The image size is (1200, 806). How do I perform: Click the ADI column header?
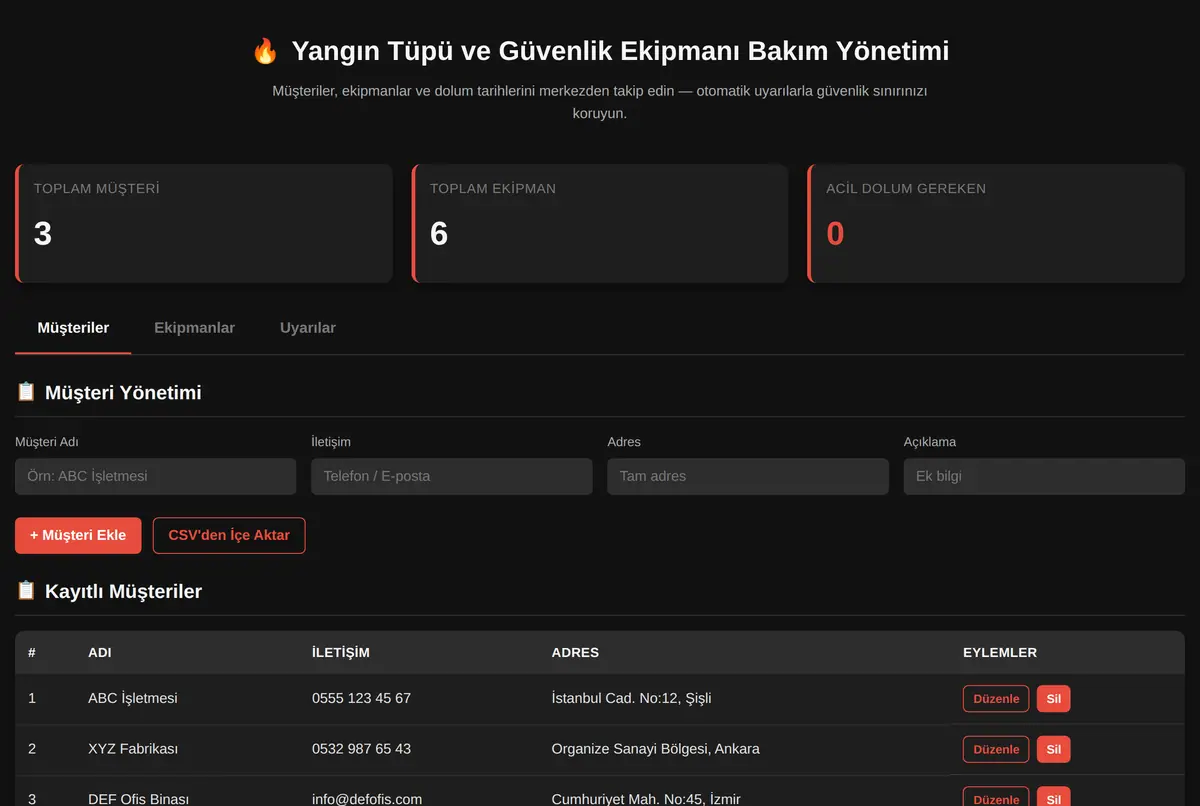pos(100,653)
